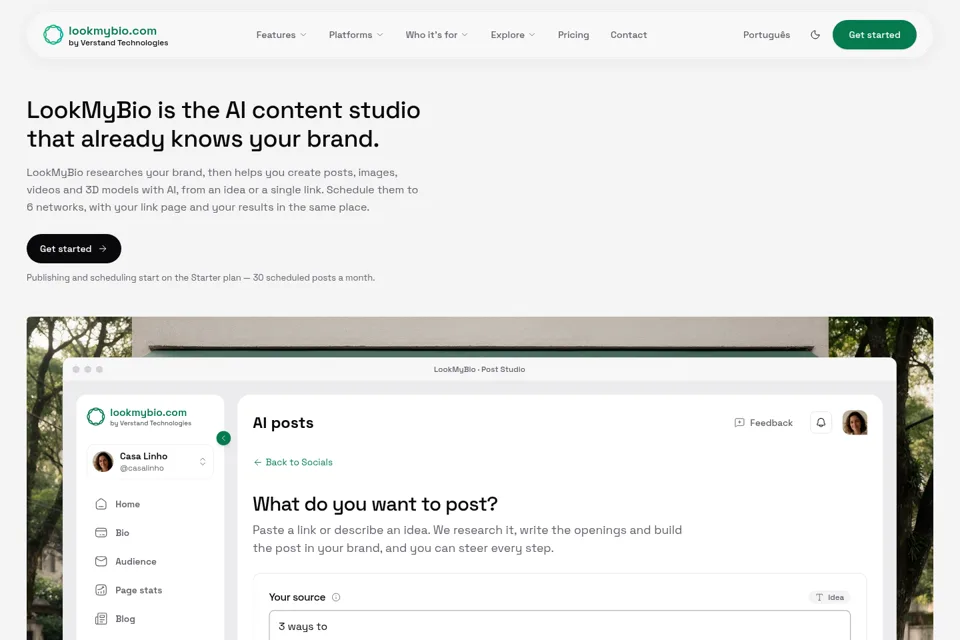
Task: Open the Who it's for dropdown
Action: pyautogui.click(x=437, y=35)
